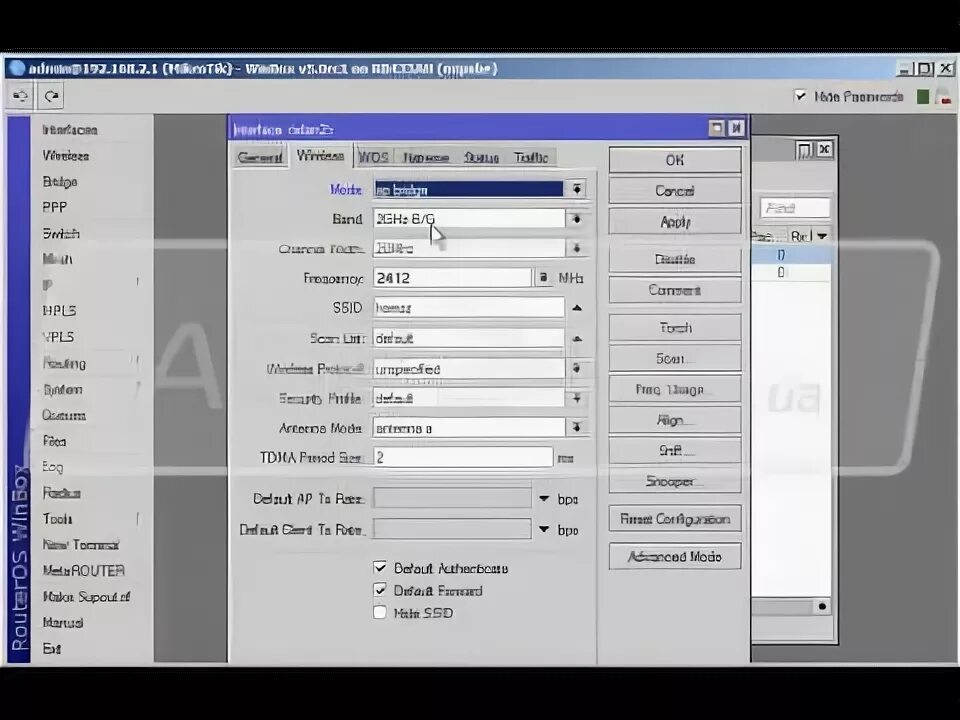Click the Advanced Mode button
The image size is (960, 720).
pos(675,557)
